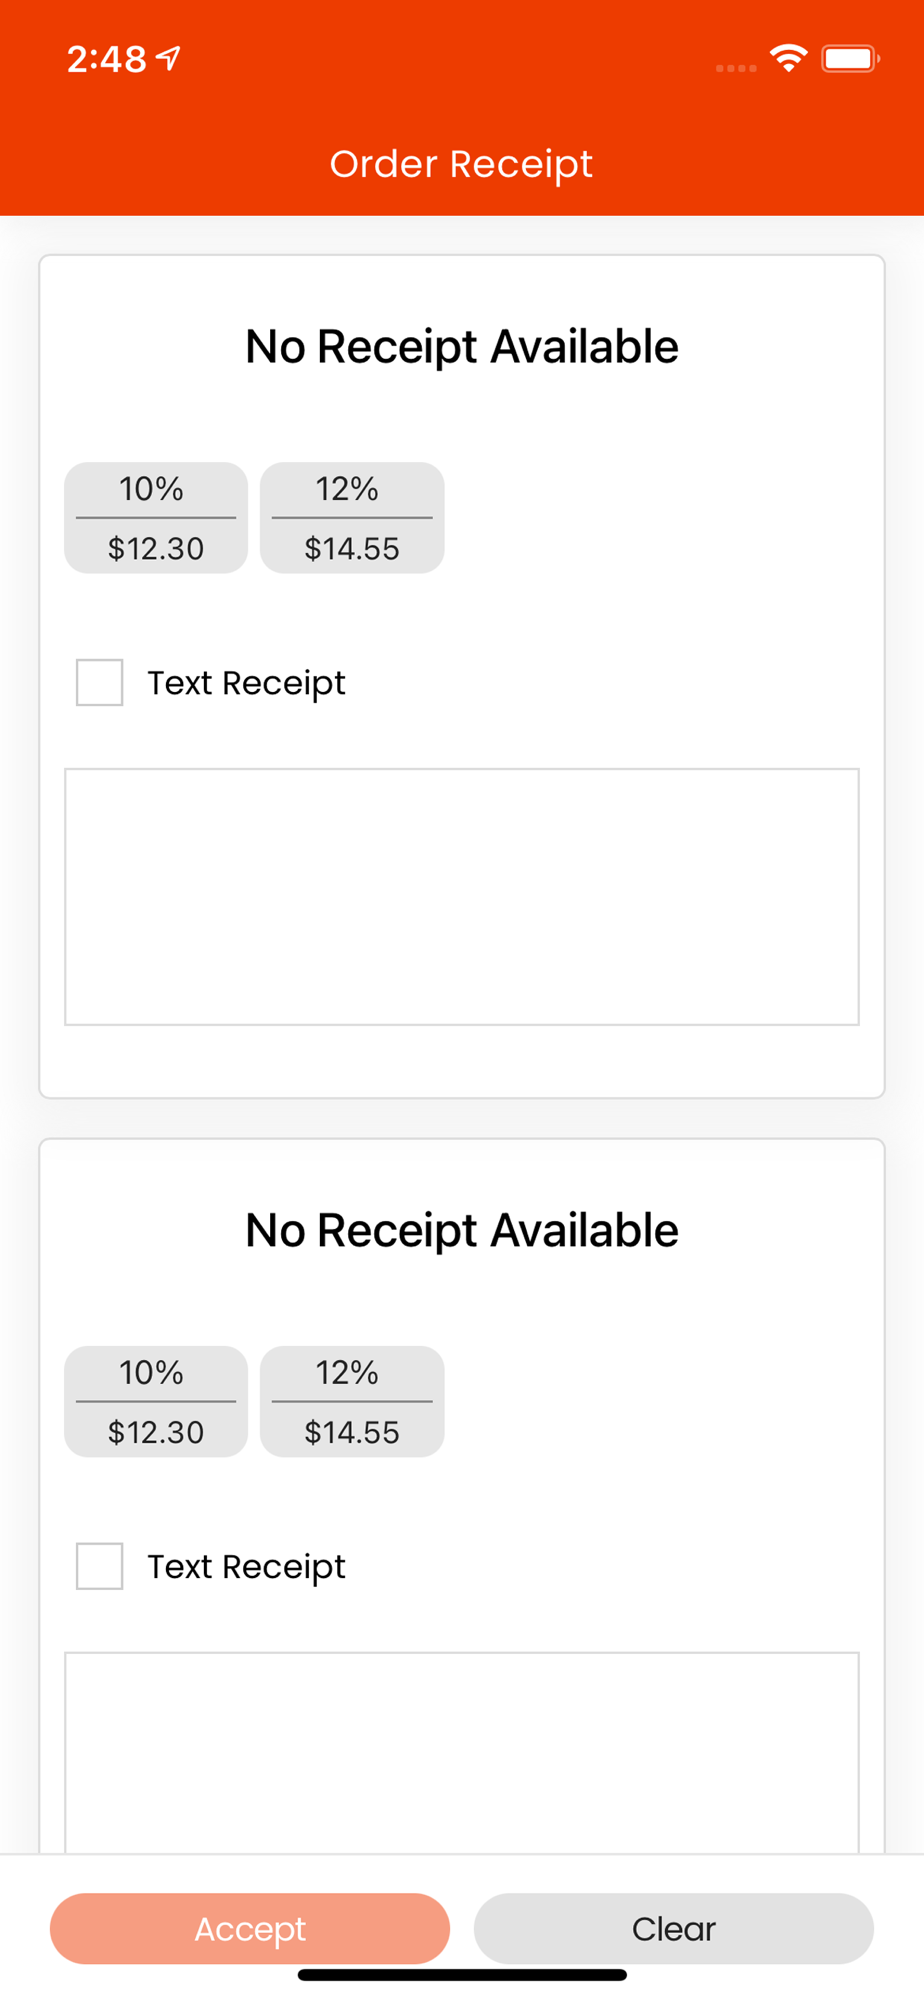Viewport: 924px width, 2000px height.
Task: Tap the Accept button
Action: click(x=250, y=1928)
